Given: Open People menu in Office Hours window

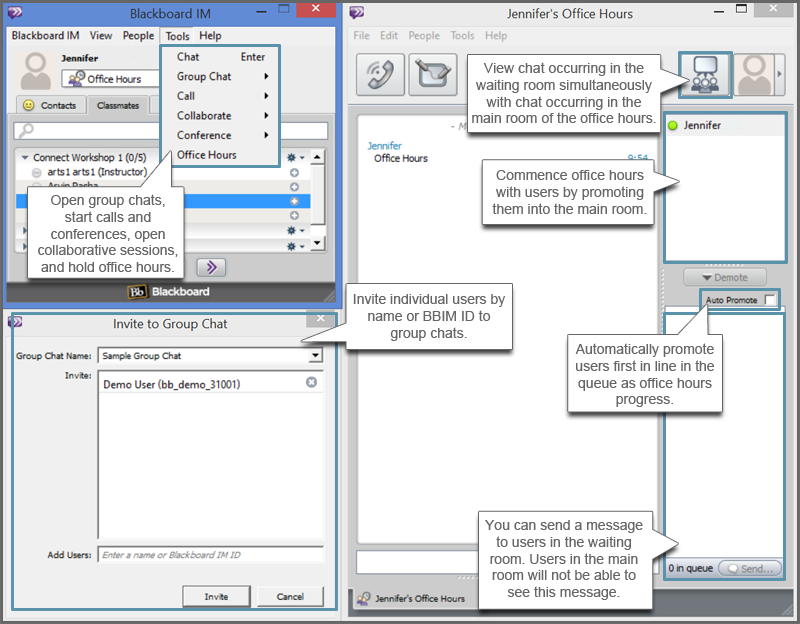Looking at the screenshot, I should [423, 36].
